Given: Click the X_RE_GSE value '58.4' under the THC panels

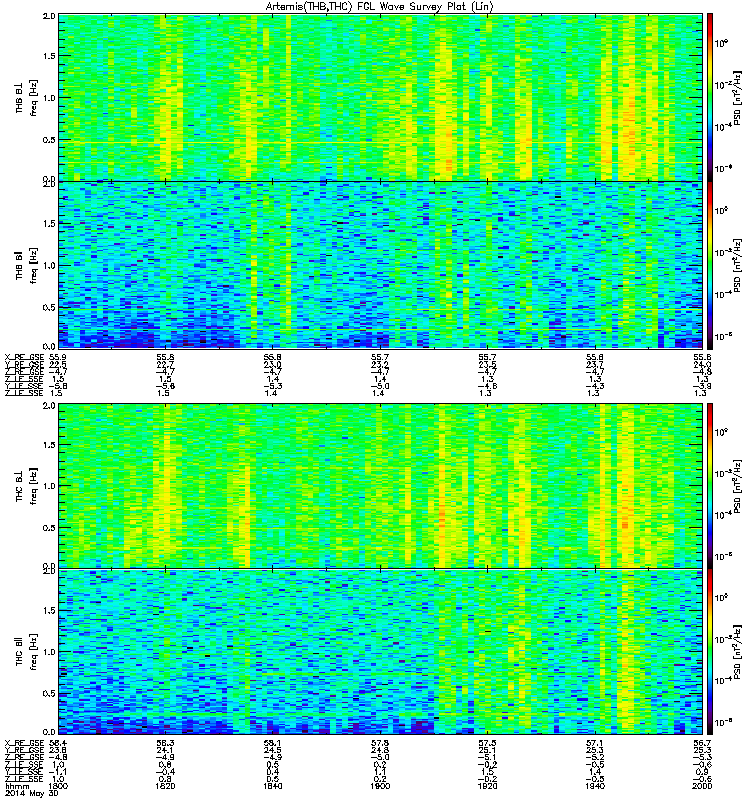Looking at the screenshot, I should (x=57, y=743).
